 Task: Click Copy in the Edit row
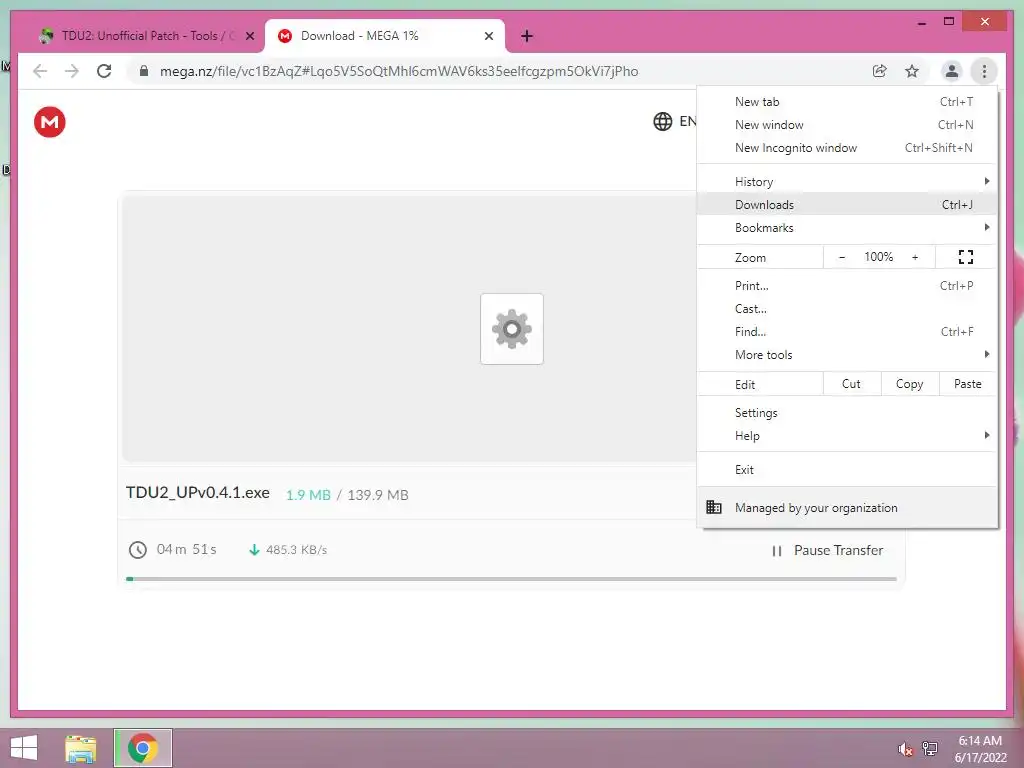910,384
